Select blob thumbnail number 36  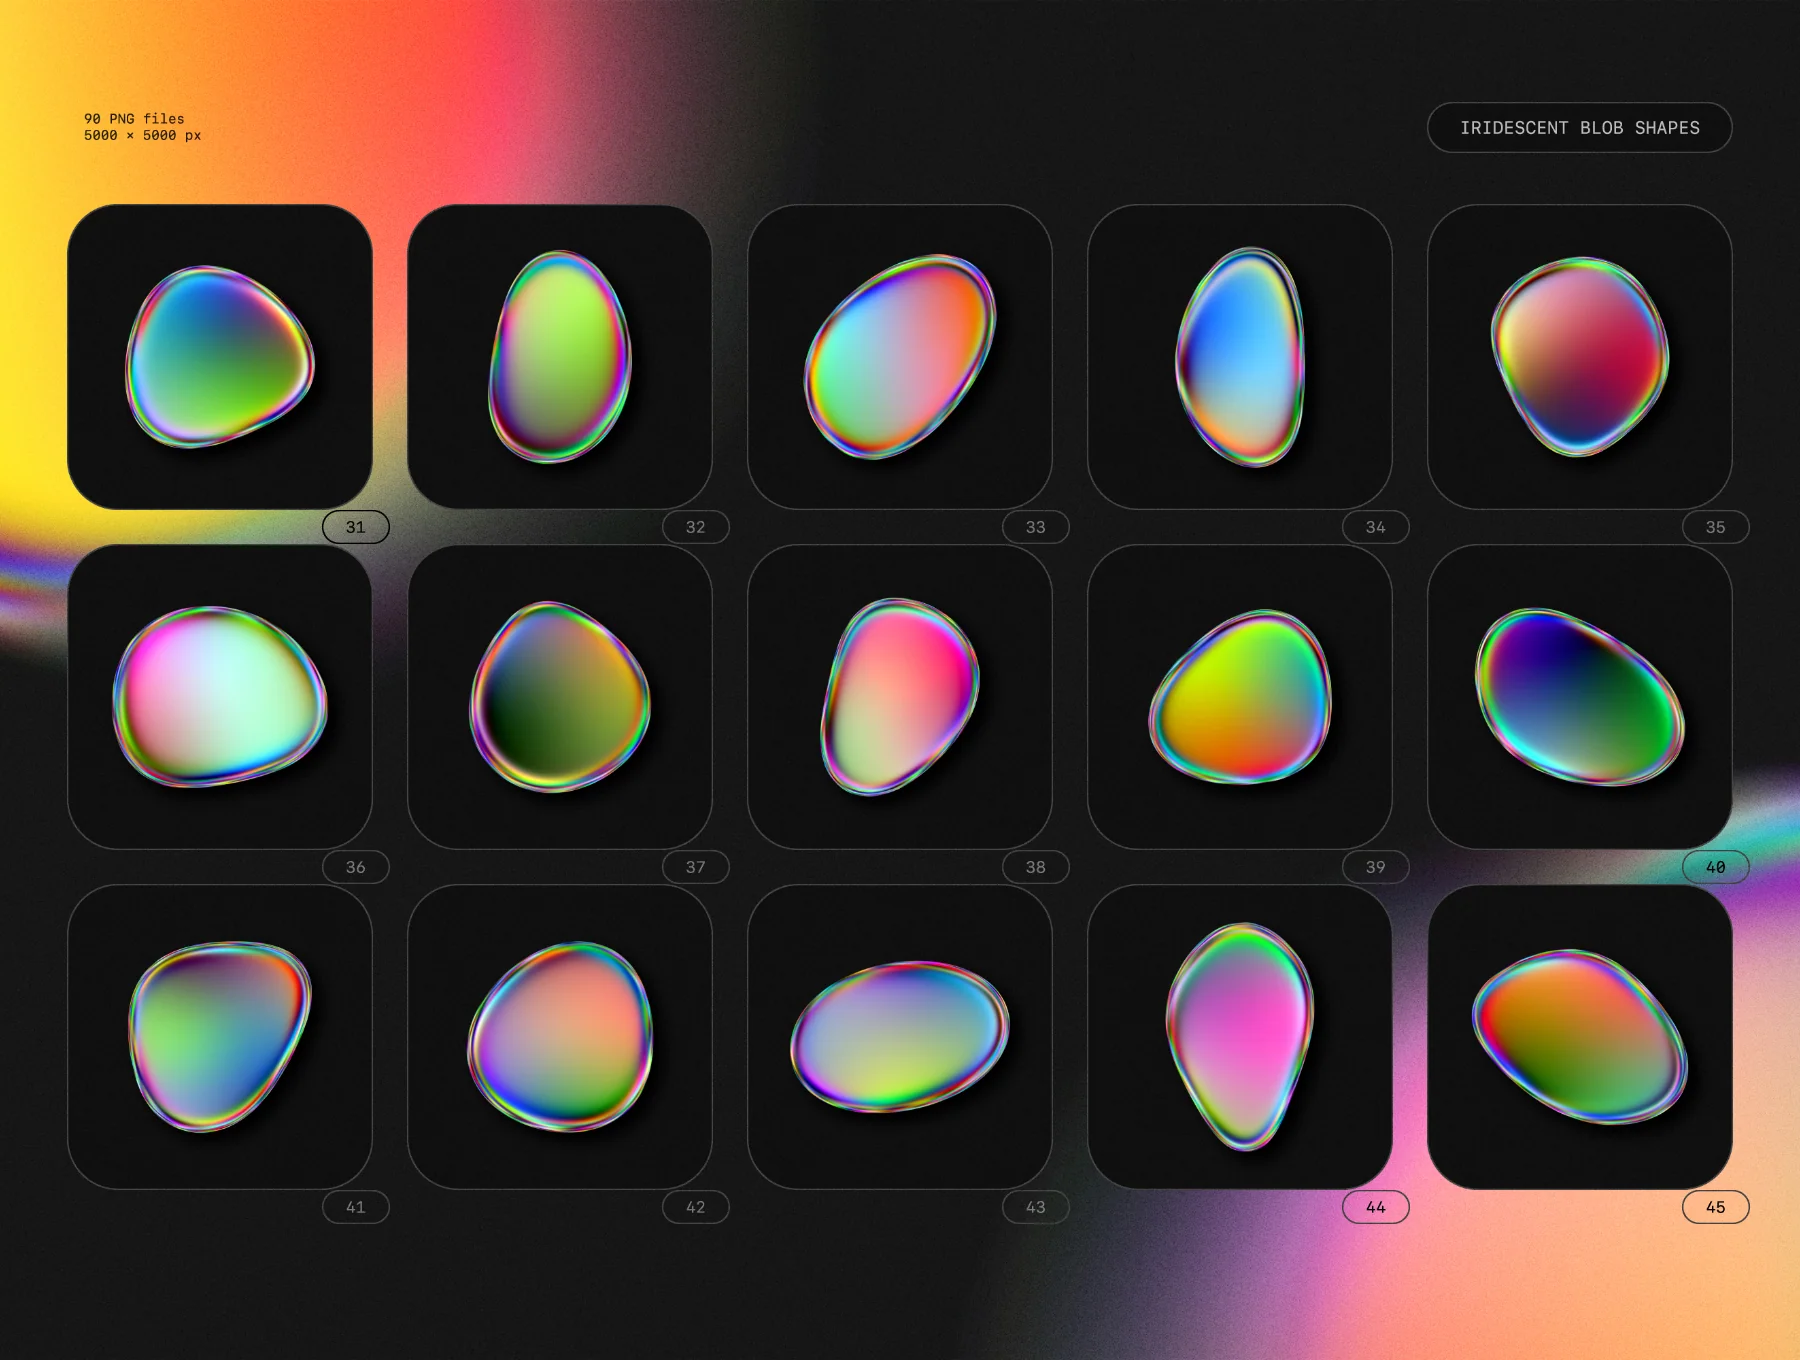tap(220, 697)
